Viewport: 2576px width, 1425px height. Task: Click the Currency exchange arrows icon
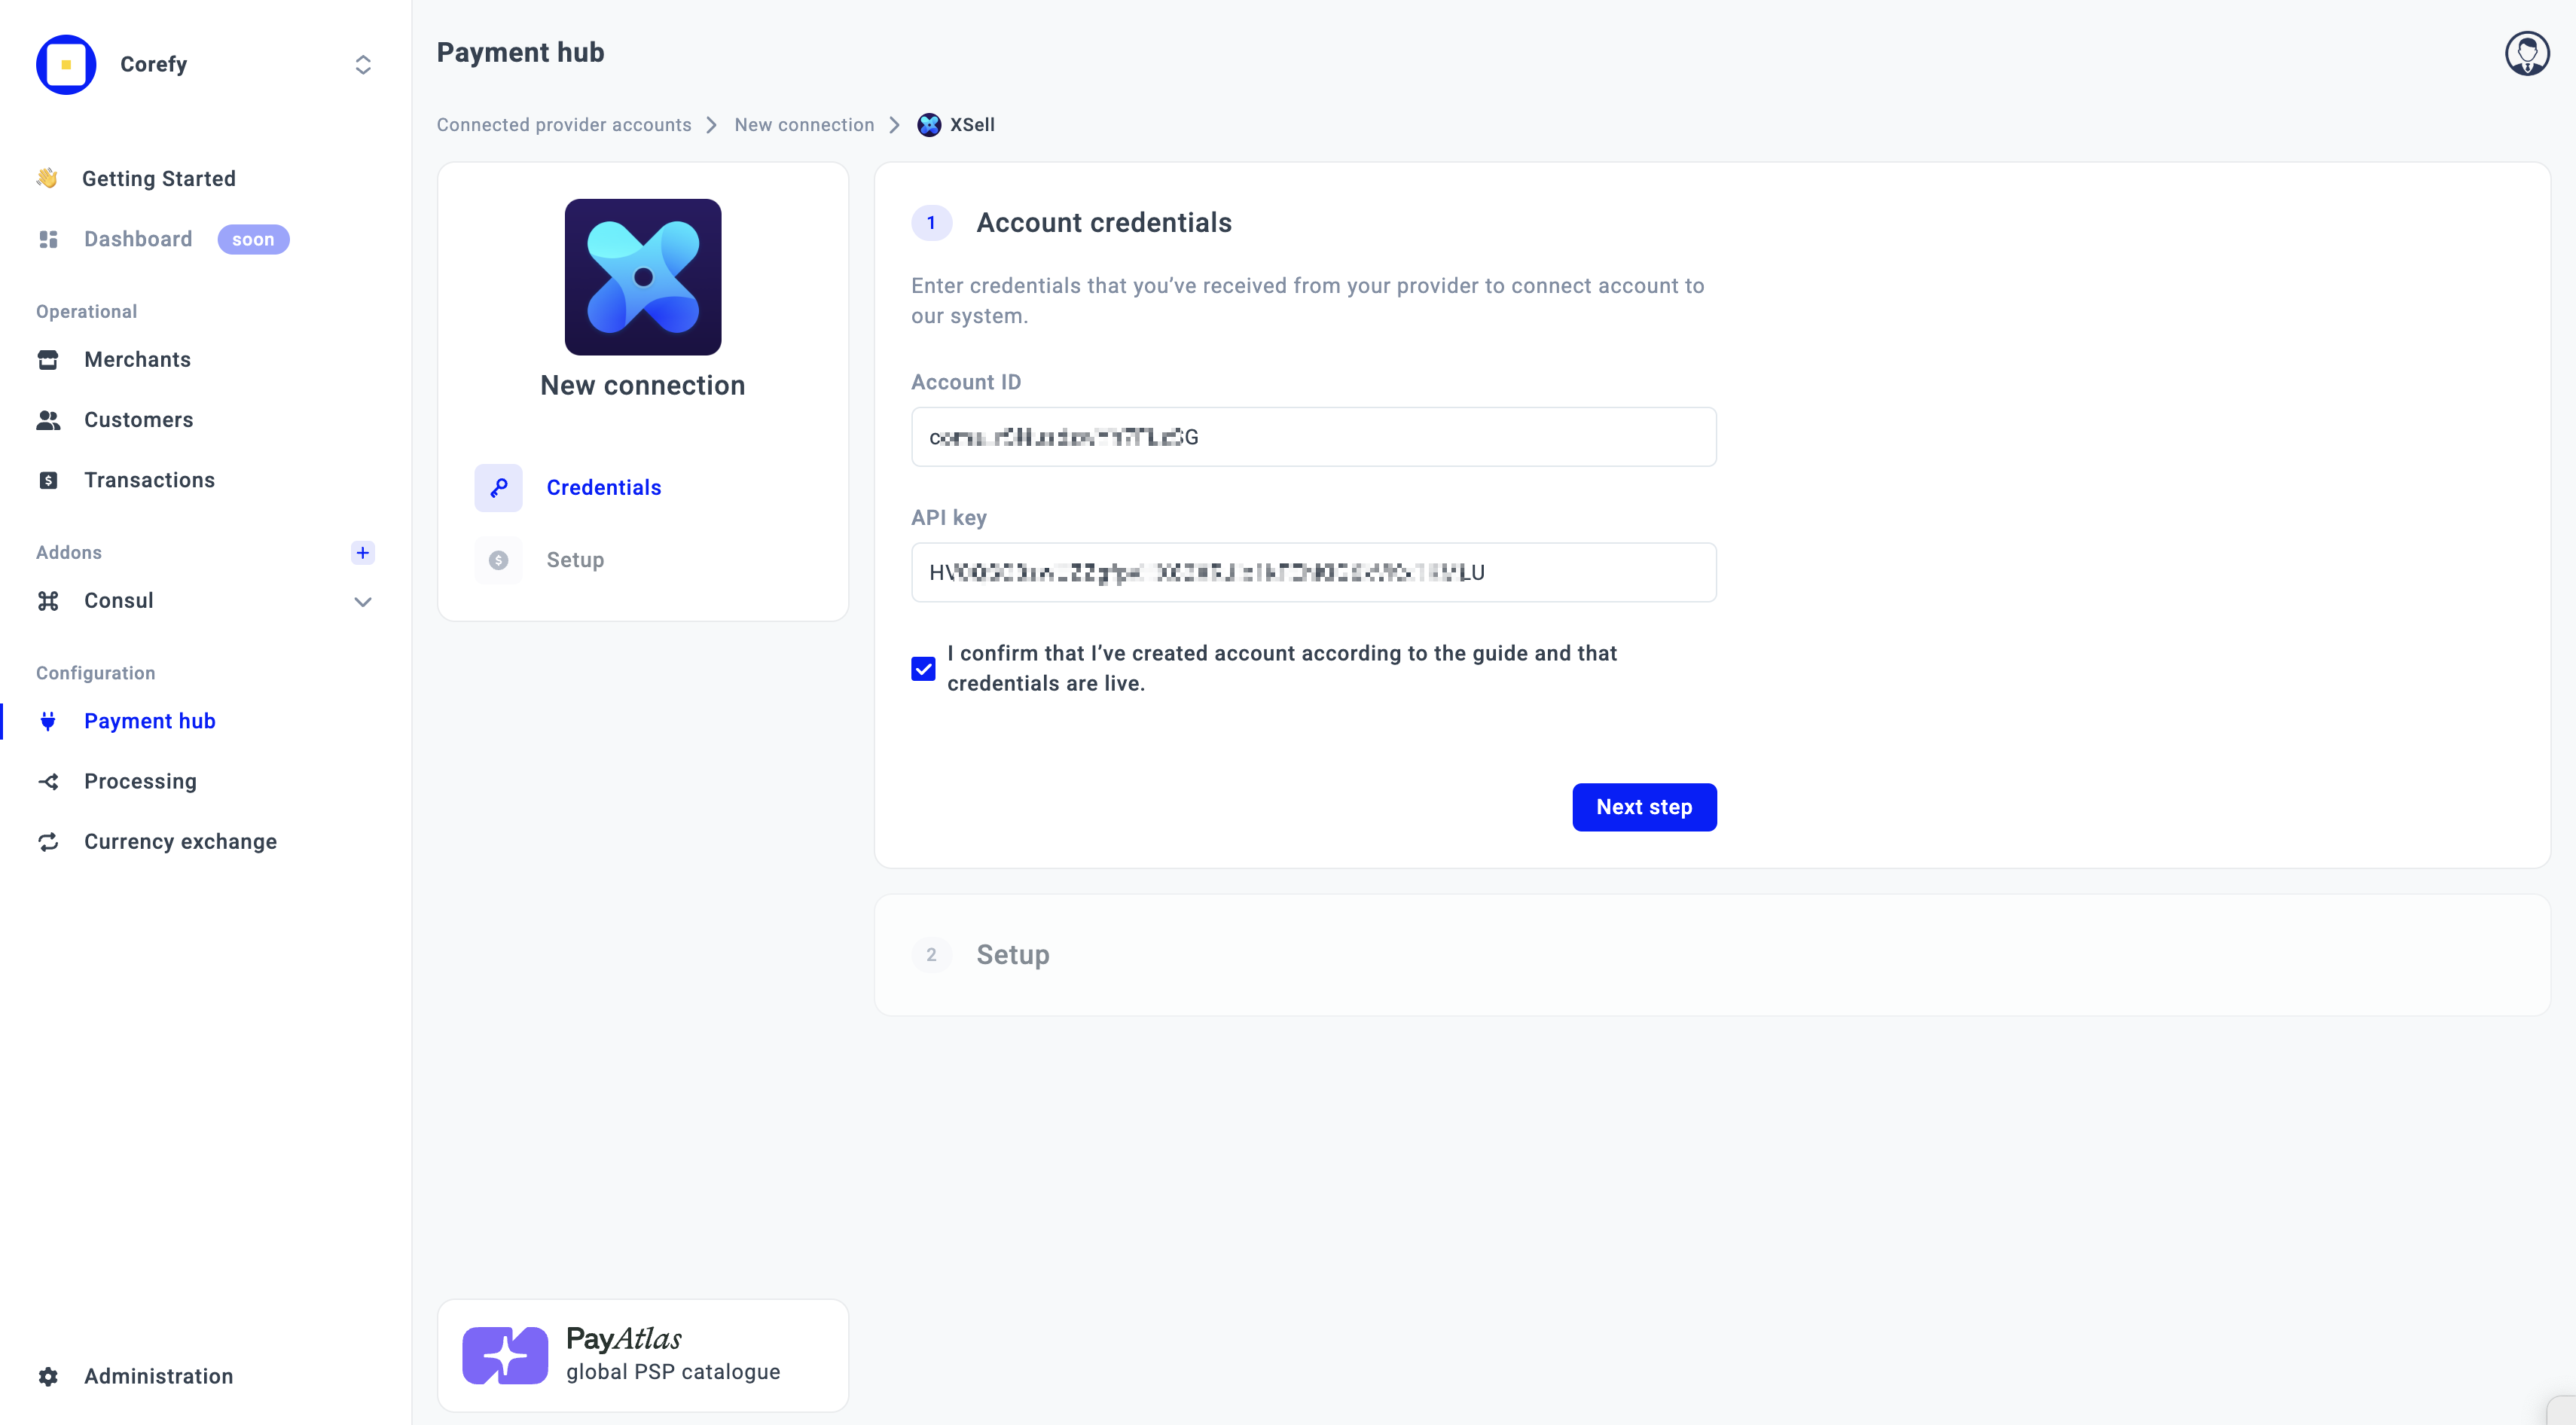tap(48, 842)
